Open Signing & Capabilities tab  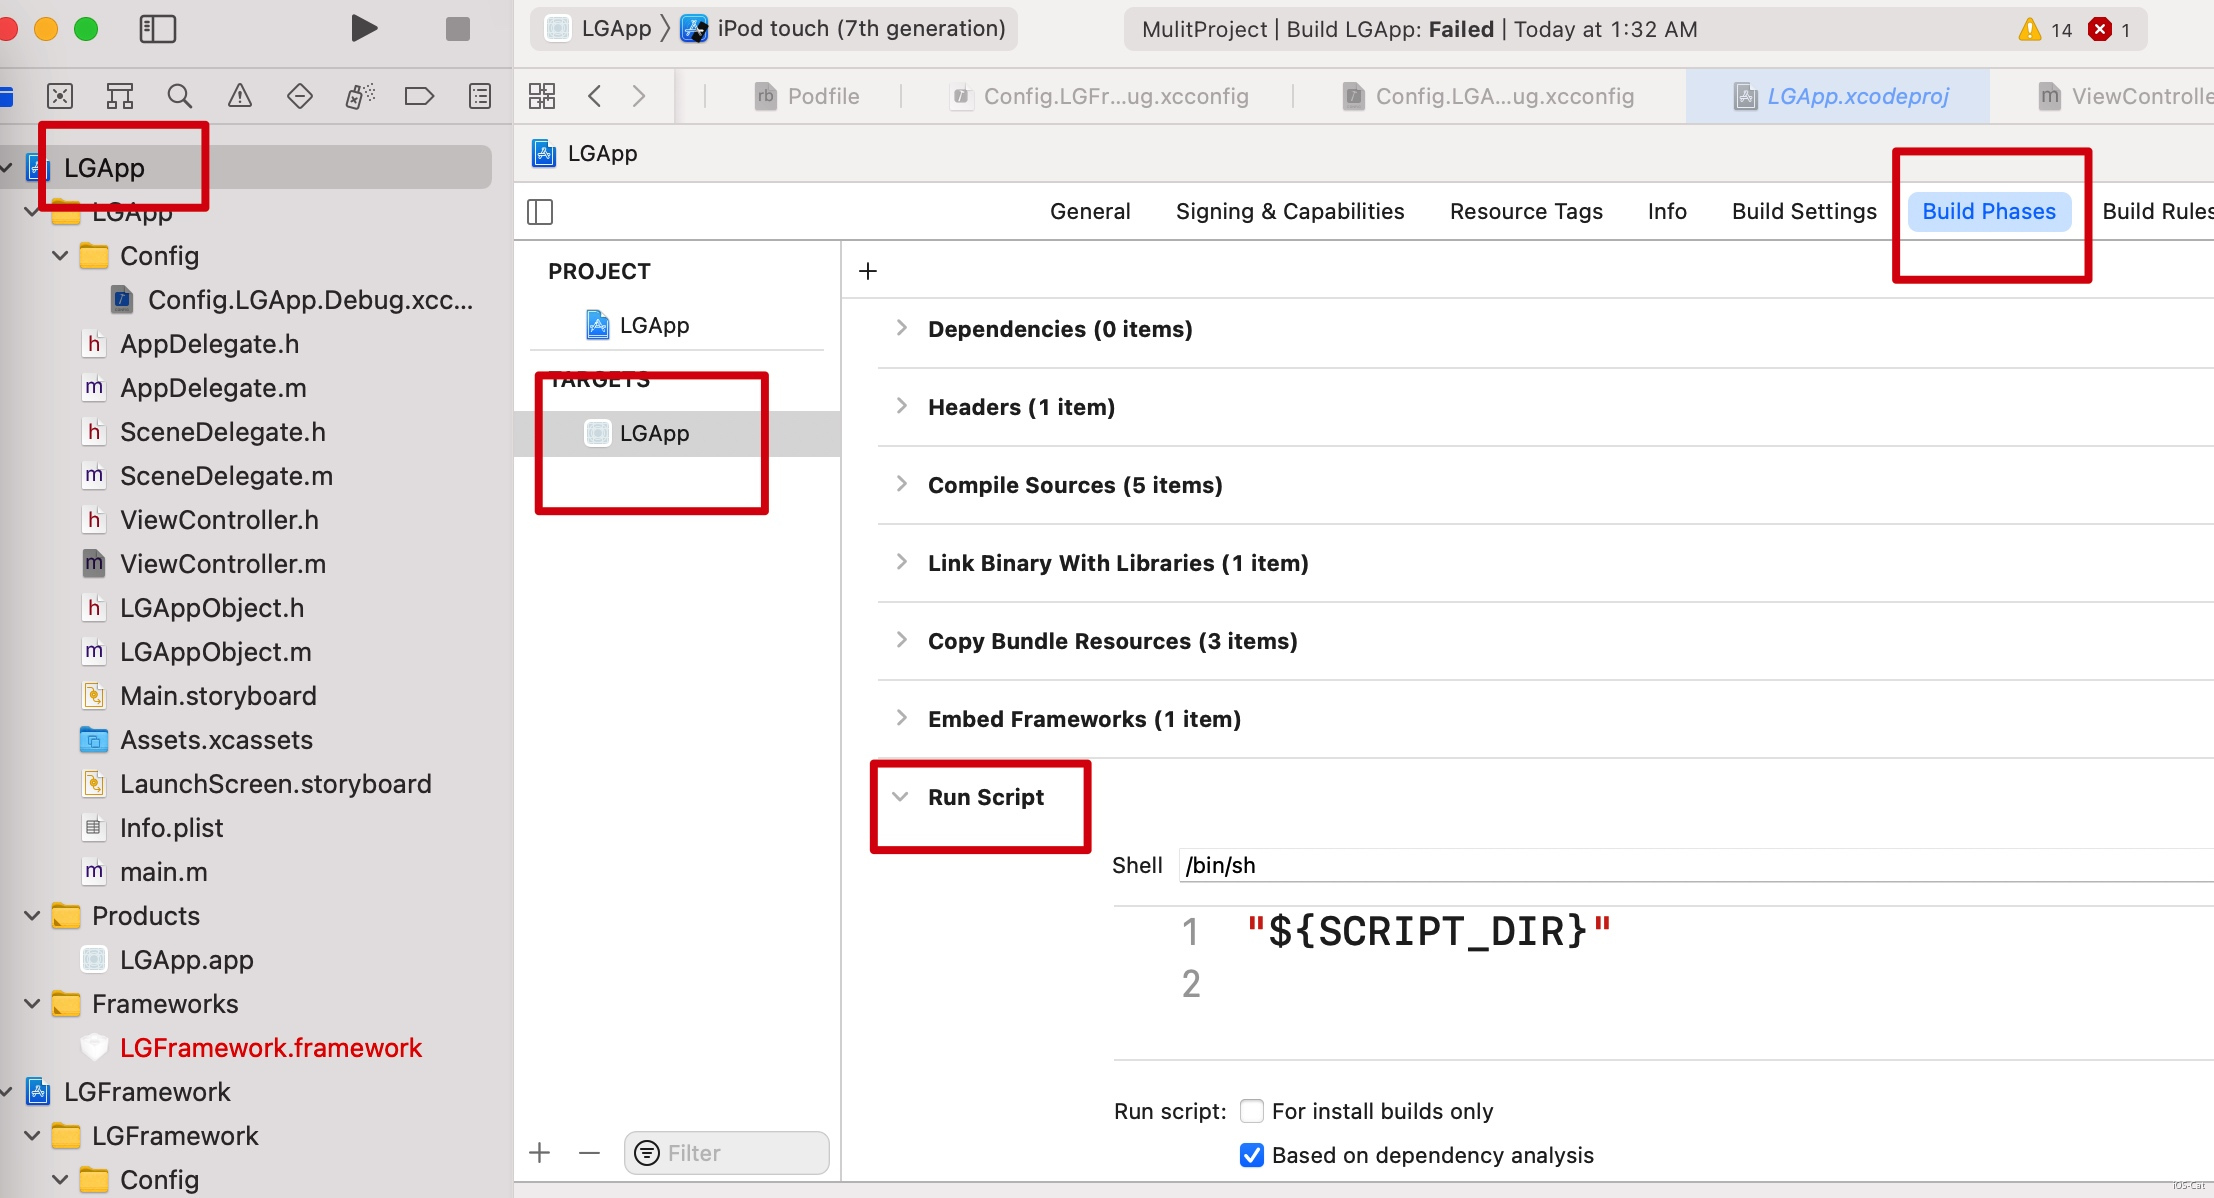click(x=1290, y=211)
